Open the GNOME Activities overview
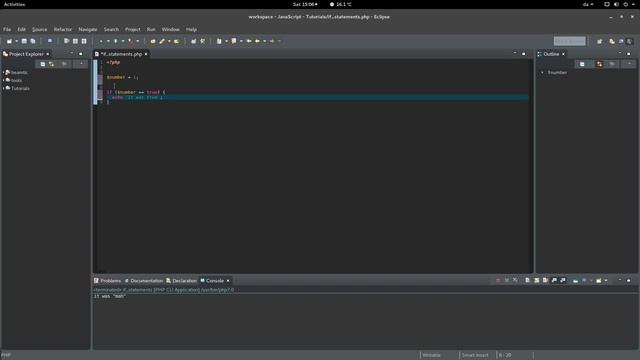640x360 pixels. coord(14,4)
